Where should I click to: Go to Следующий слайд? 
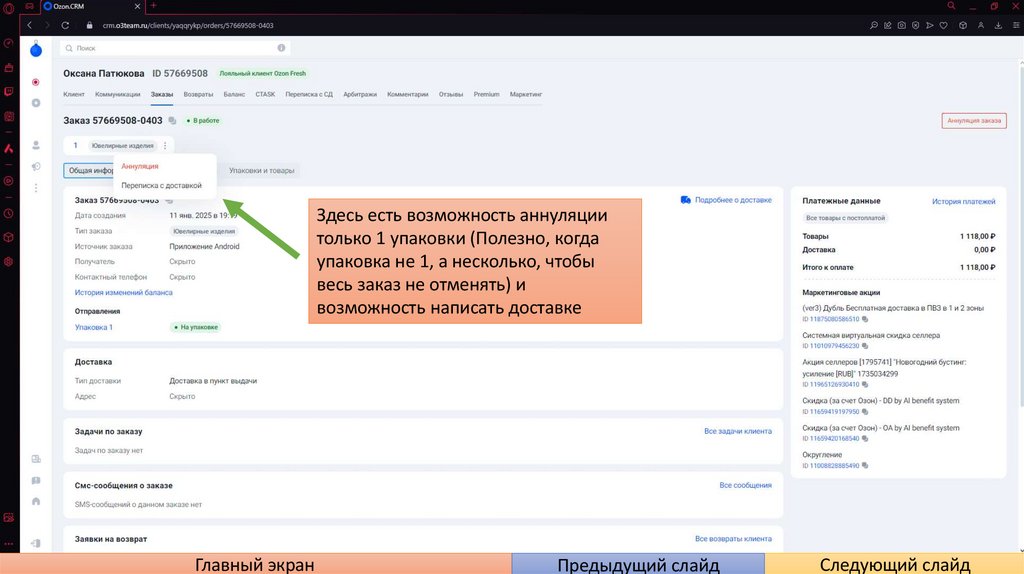click(894, 564)
